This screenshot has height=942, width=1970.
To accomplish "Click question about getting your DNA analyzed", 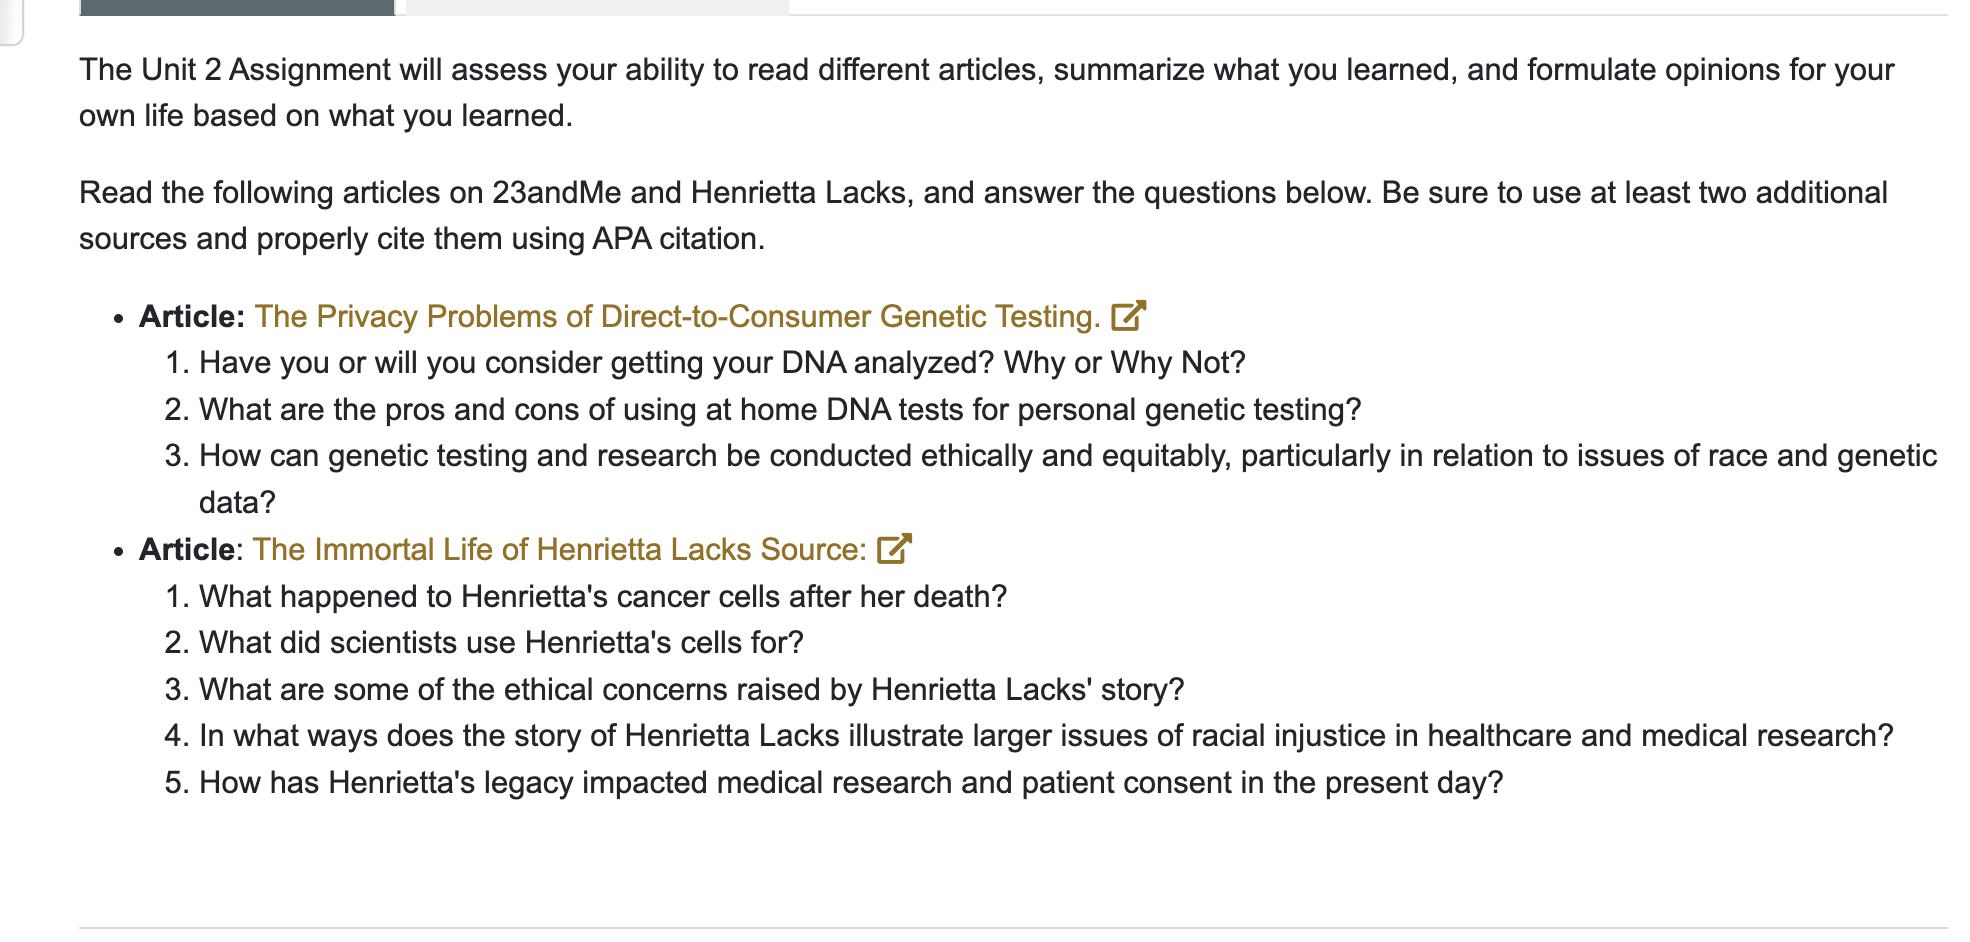I will pyautogui.click(x=722, y=362).
